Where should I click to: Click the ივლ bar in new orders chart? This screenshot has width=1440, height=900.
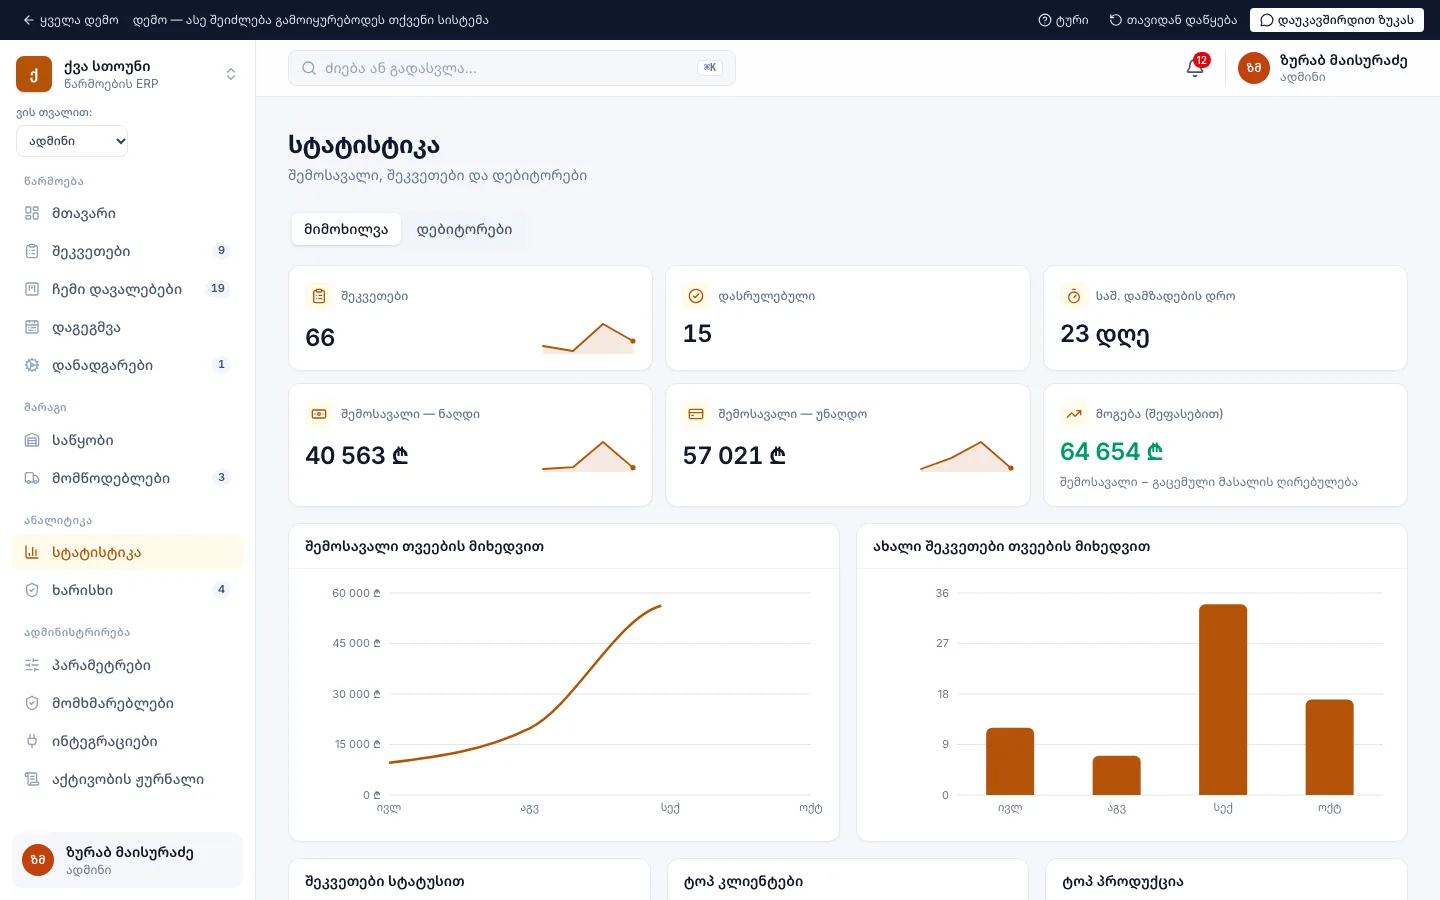[1010, 761]
